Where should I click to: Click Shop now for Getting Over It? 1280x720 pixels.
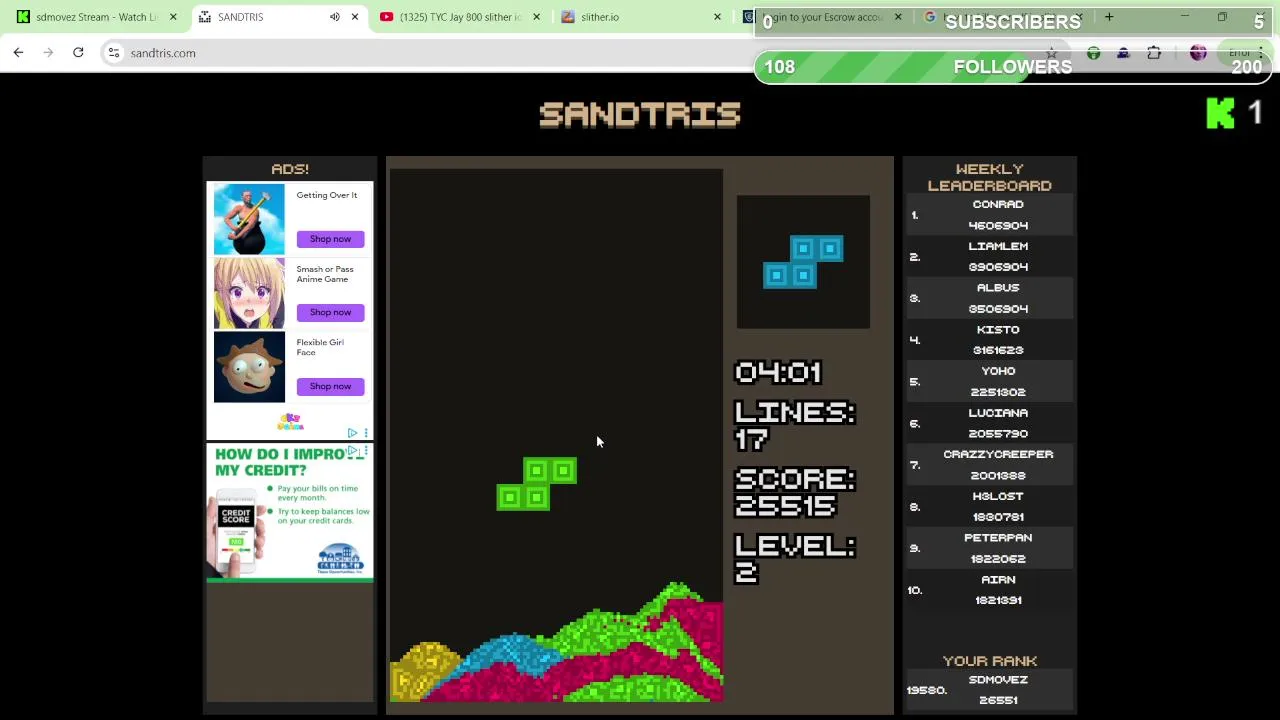pos(330,239)
